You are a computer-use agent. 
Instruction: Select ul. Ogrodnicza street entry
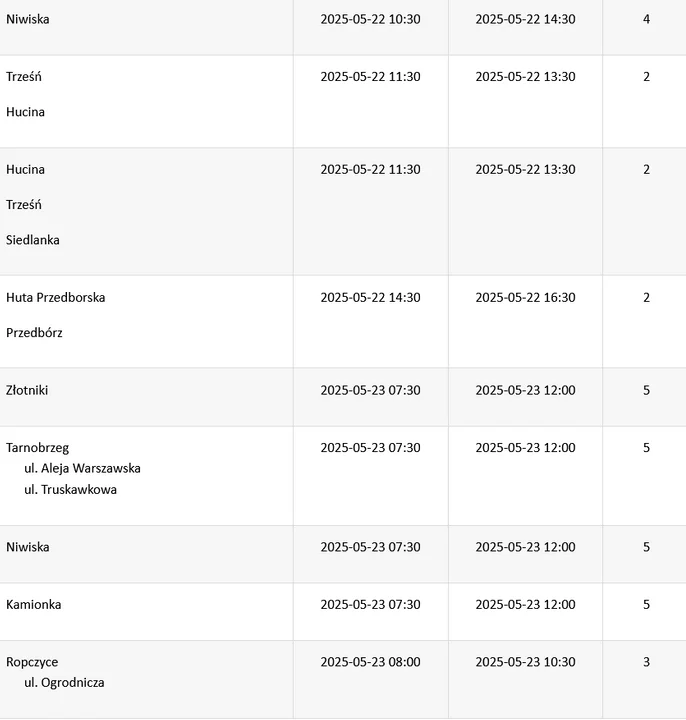pos(64,683)
